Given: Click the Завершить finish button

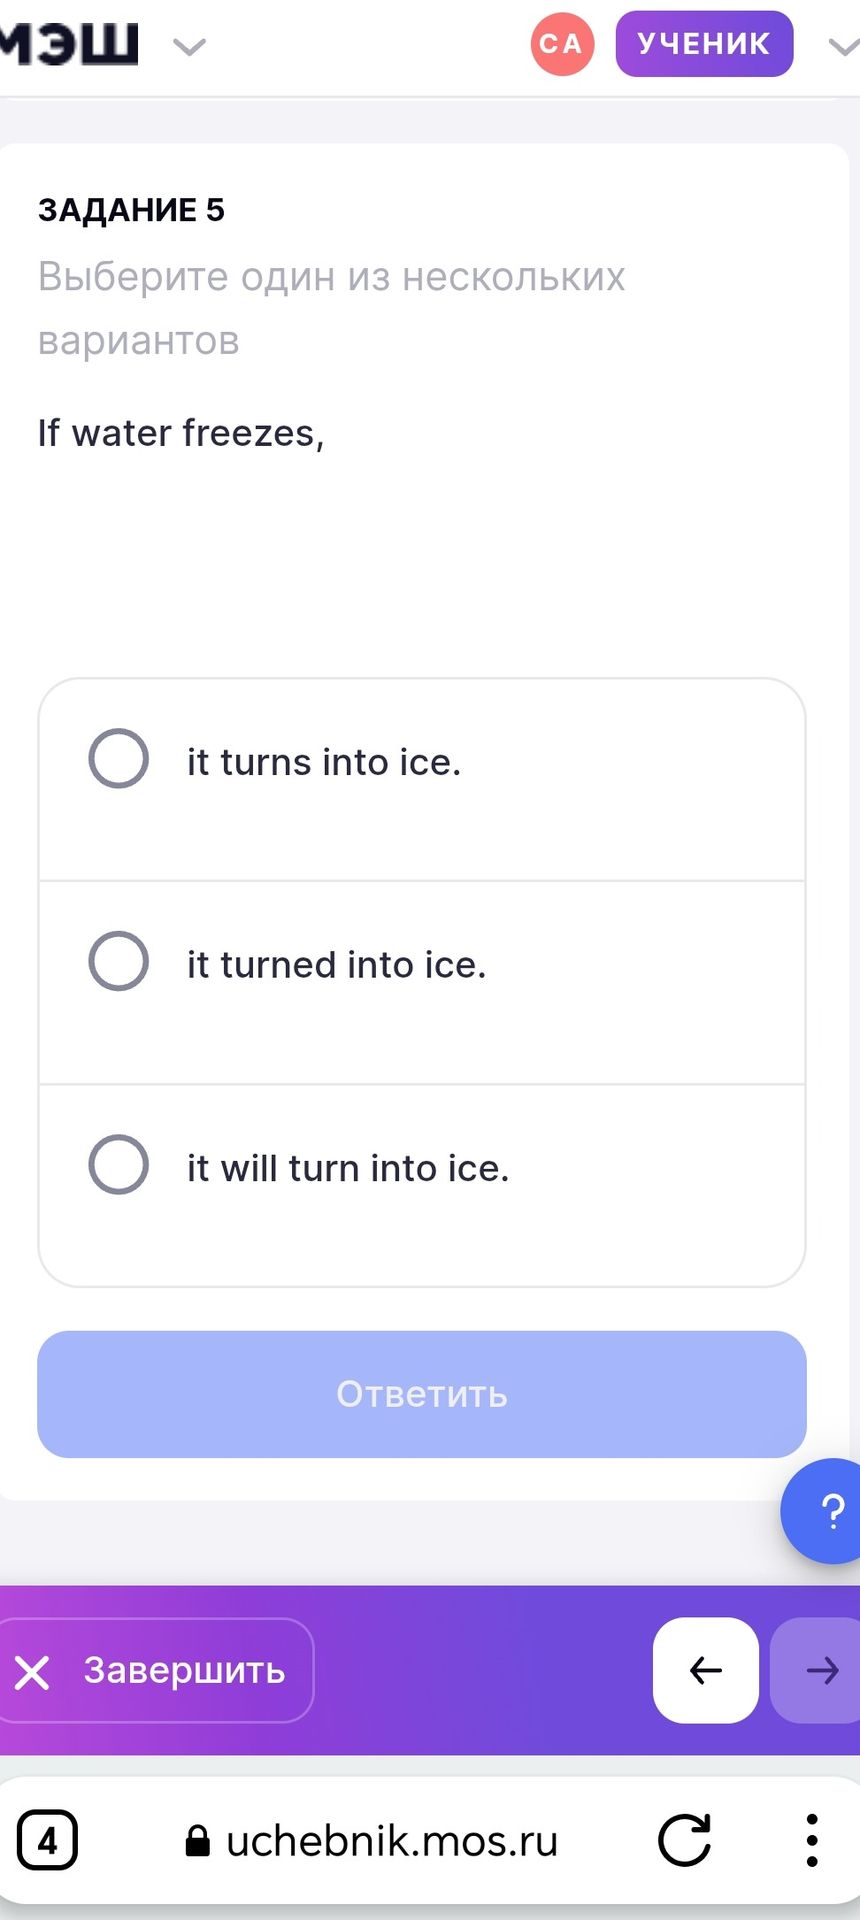Looking at the screenshot, I should point(155,1670).
